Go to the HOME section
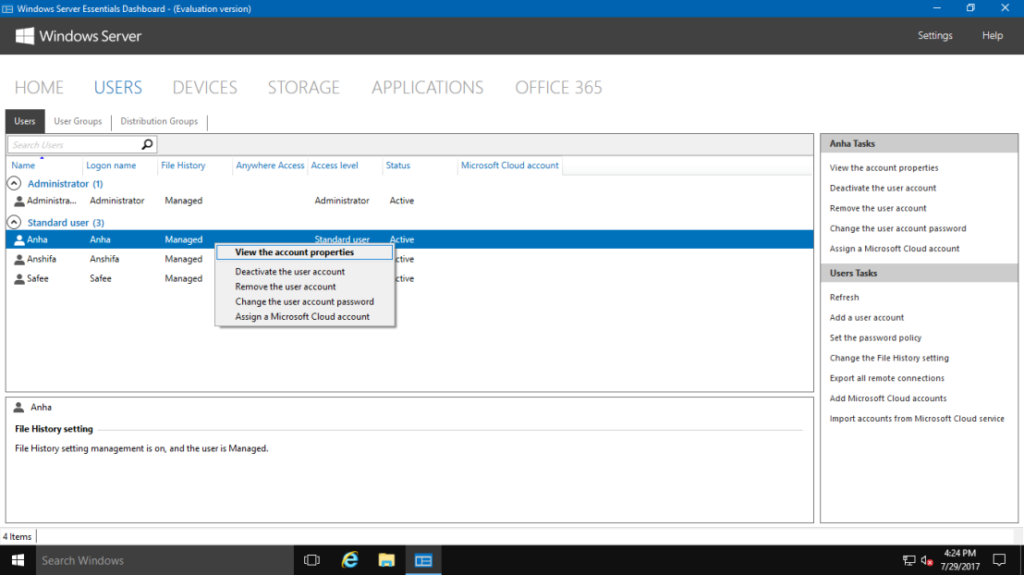 (39, 88)
